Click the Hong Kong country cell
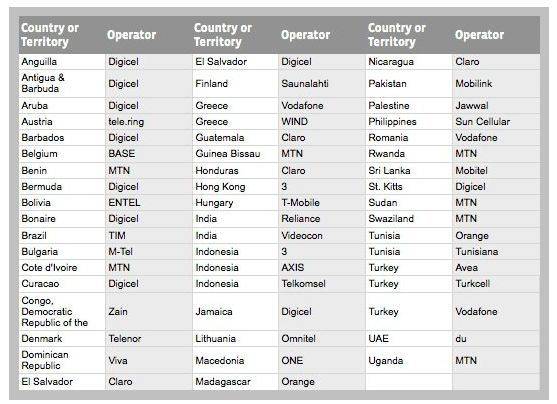557x404 pixels. point(236,187)
